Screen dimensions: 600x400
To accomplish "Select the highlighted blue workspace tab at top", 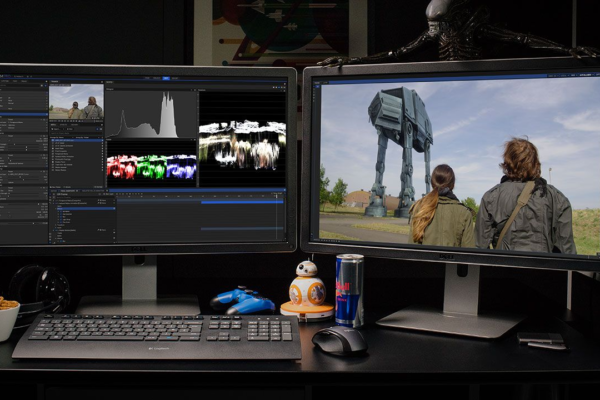I will [166, 78].
